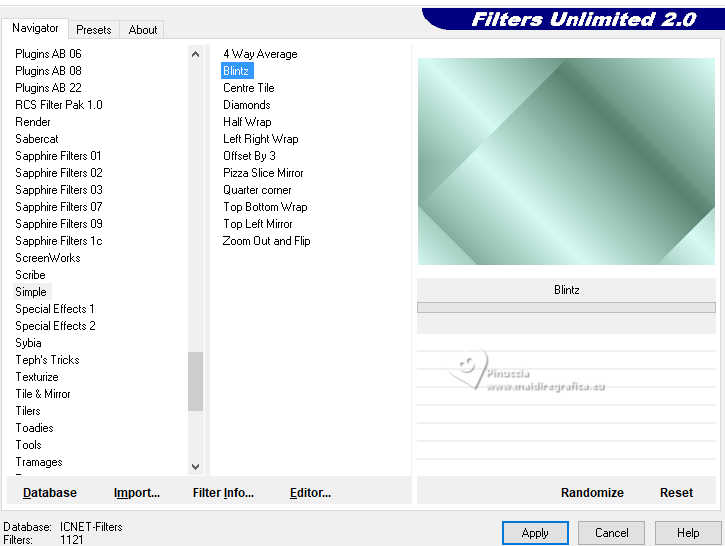The width and height of the screenshot is (725, 546).
Task: Click the category list scrollbar thumb
Action: point(196,381)
